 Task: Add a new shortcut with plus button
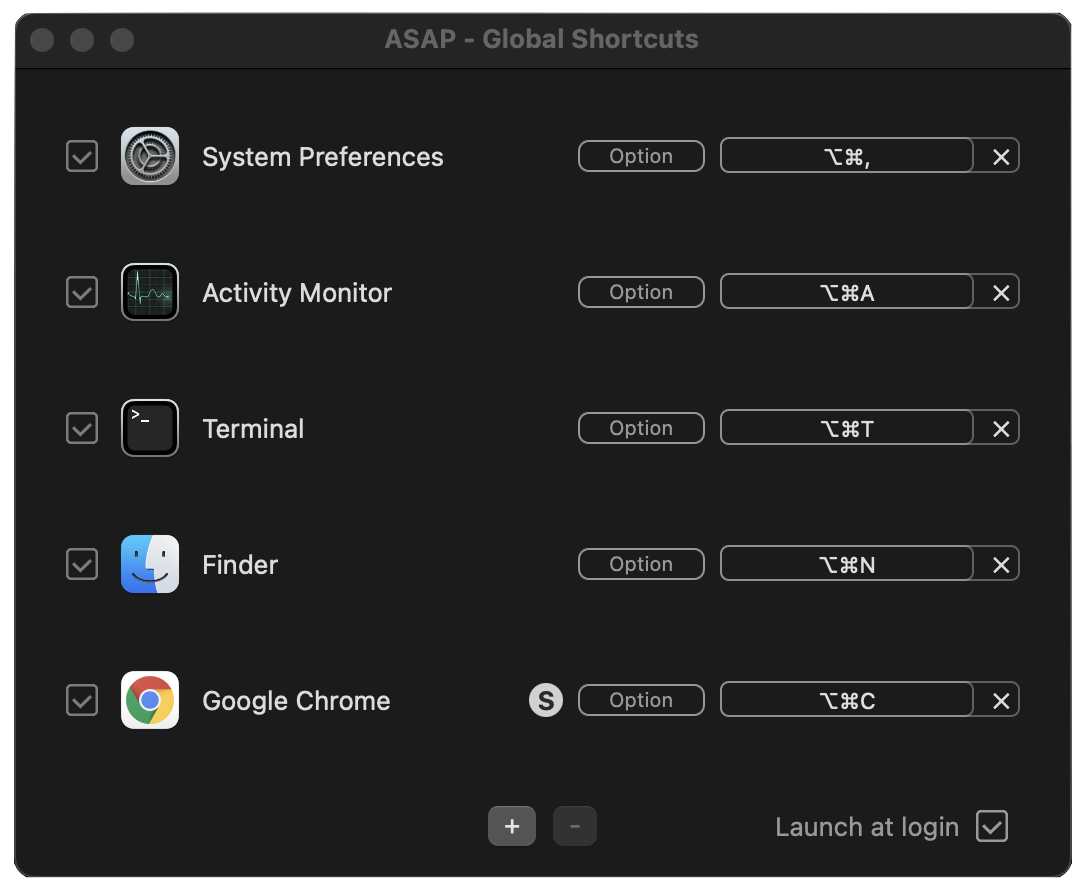pos(512,826)
